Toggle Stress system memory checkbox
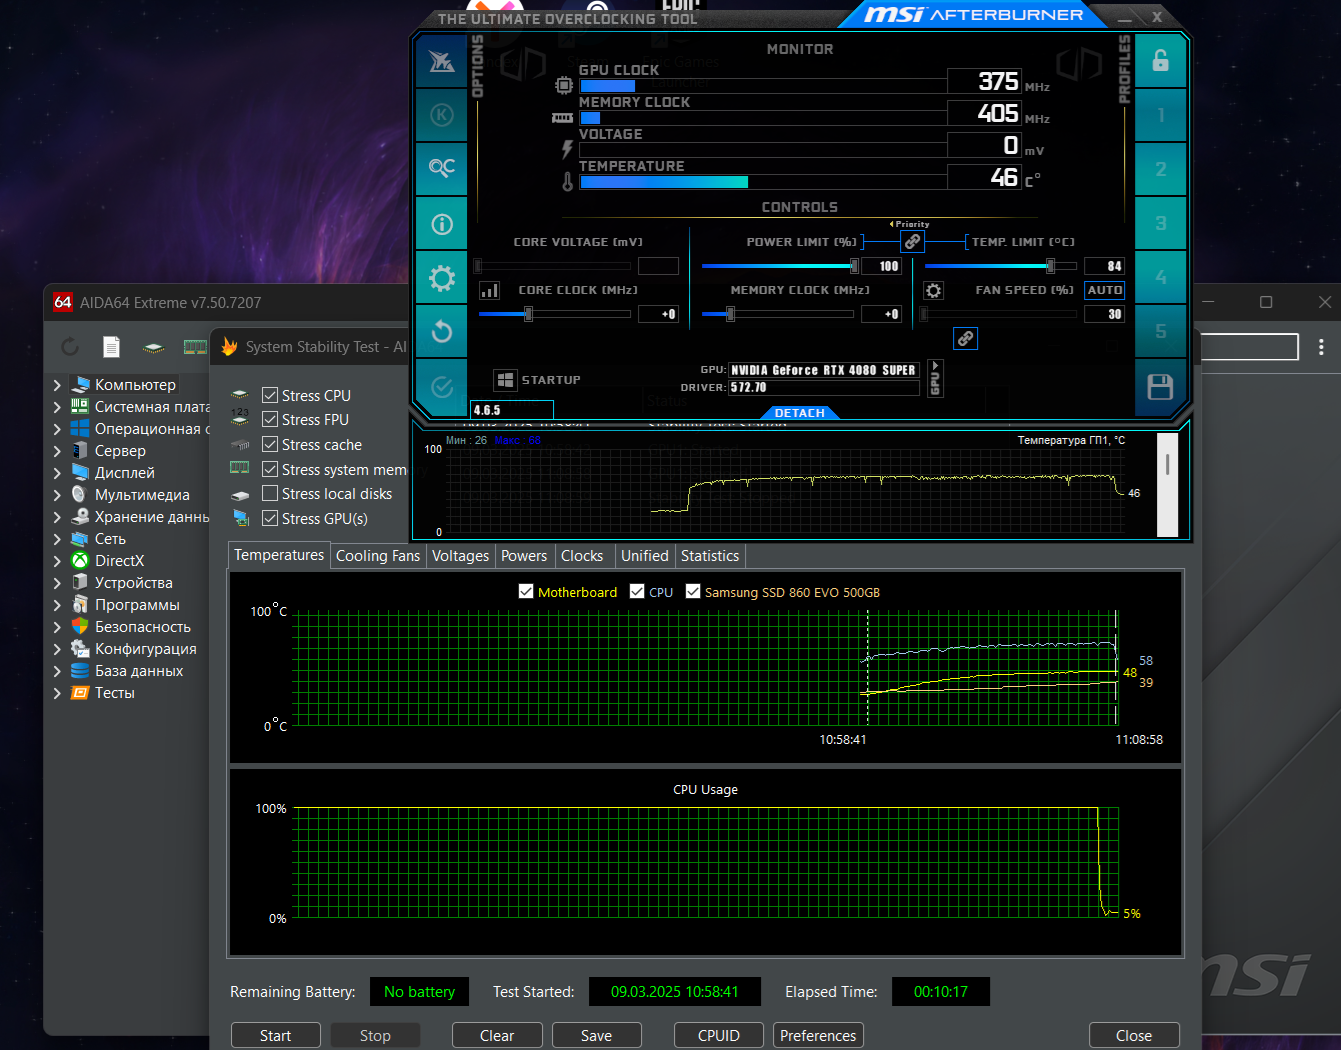The image size is (1341, 1050). click(x=270, y=469)
